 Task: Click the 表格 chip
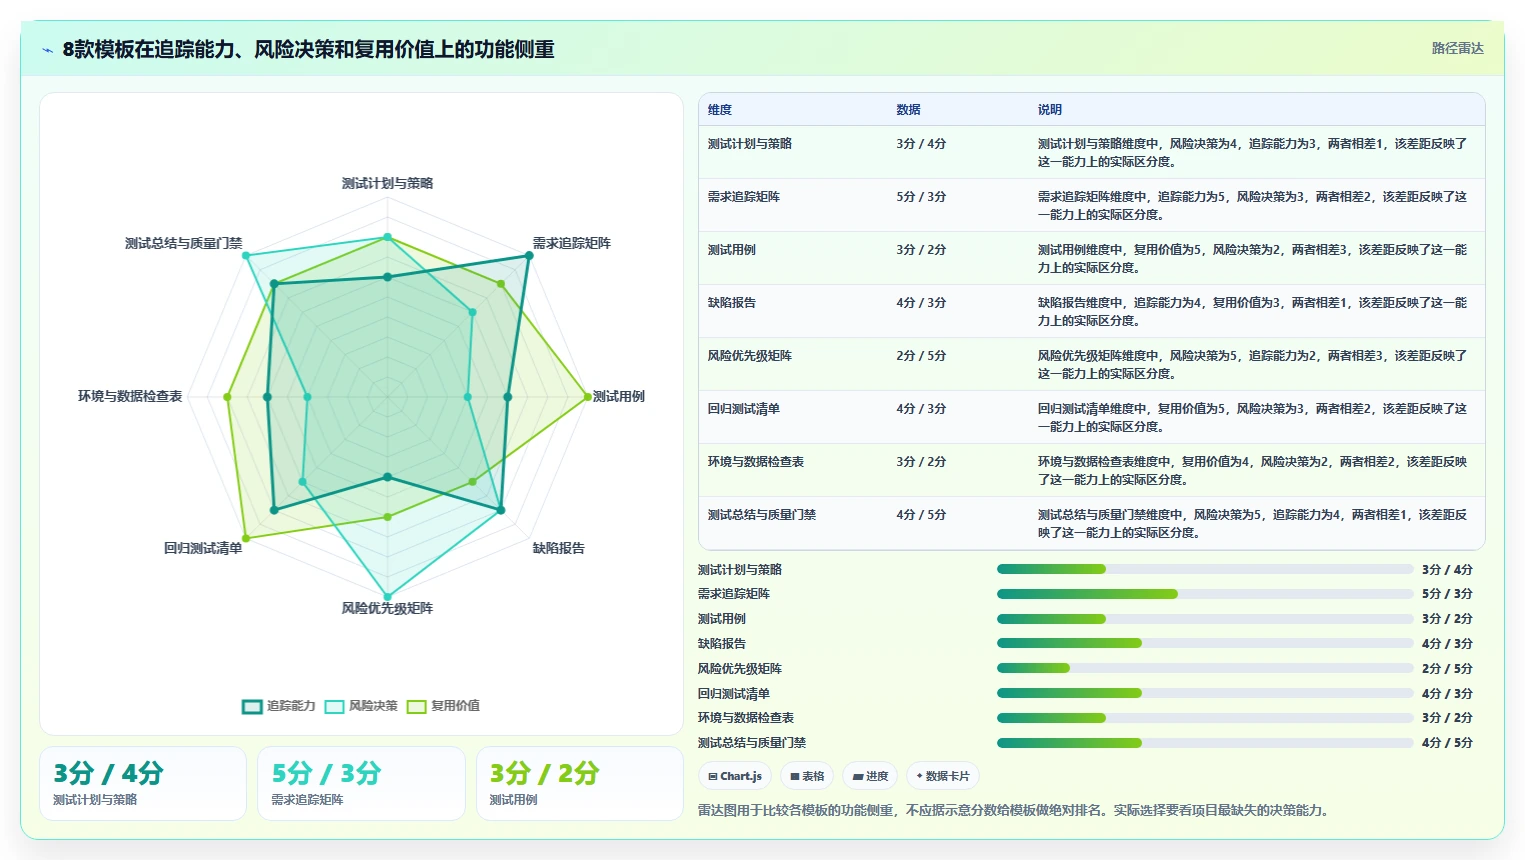pos(807,776)
